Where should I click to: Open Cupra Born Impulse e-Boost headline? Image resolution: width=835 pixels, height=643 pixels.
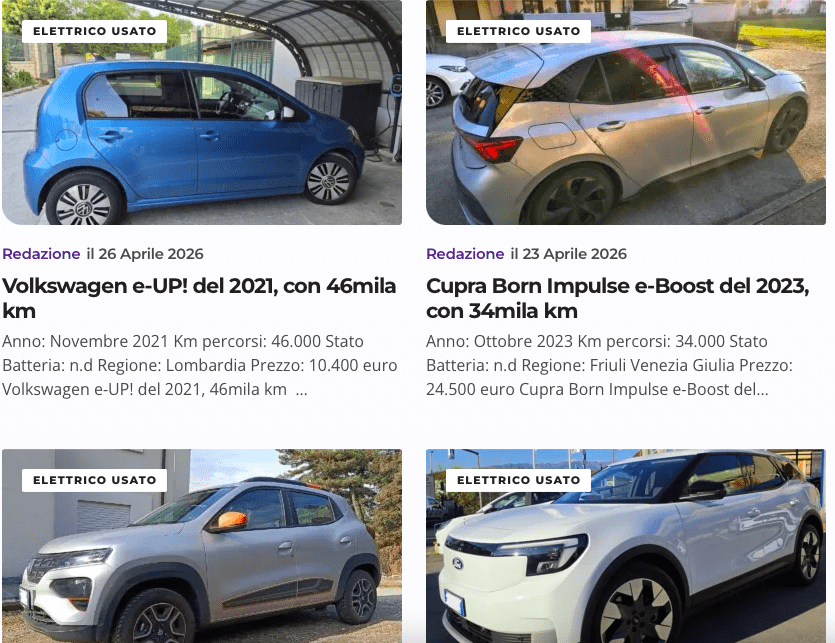(618, 298)
